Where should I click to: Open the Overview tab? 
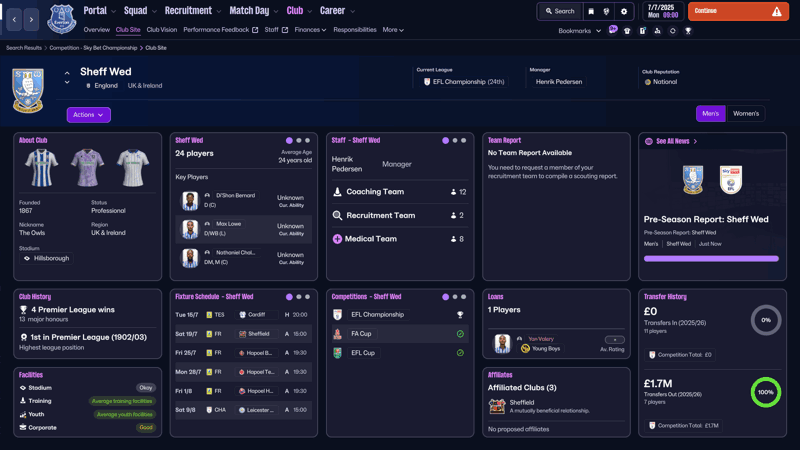click(96, 30)
